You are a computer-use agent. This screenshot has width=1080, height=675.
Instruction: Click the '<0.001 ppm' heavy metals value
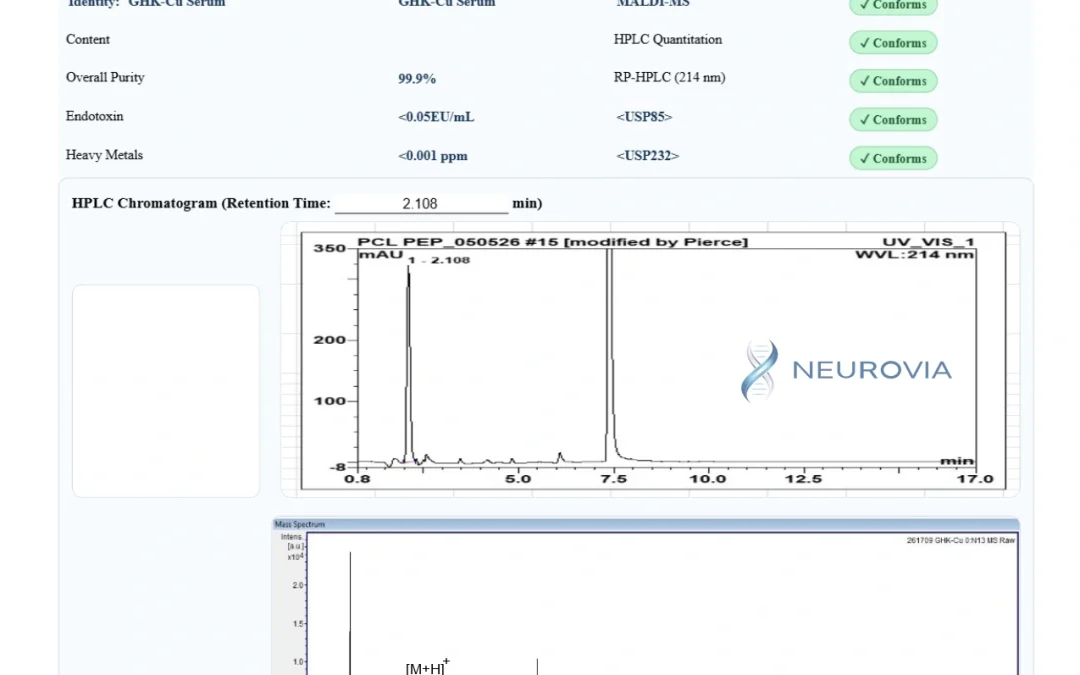pyautogui.click(x=433, y=156)
